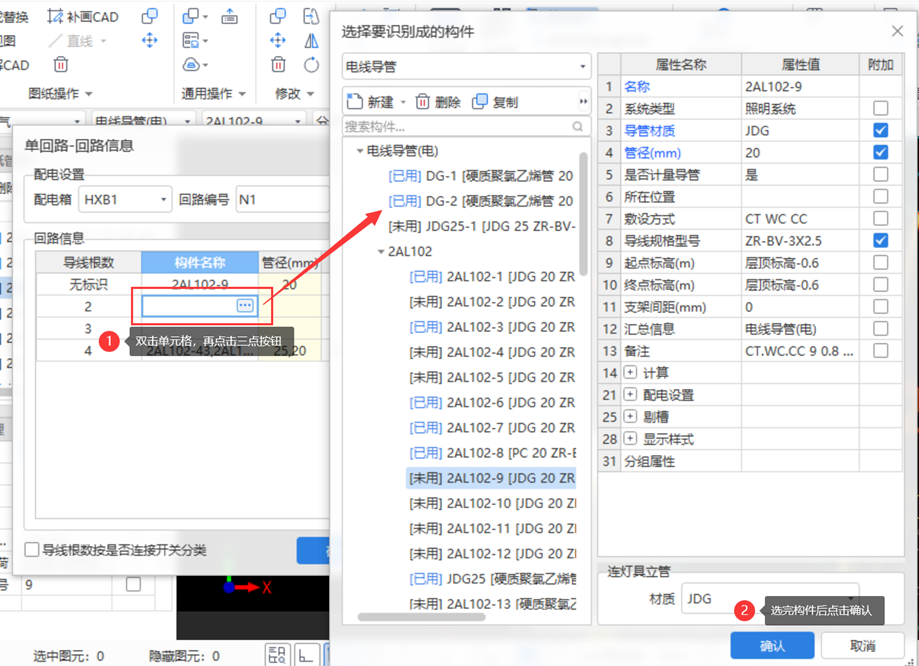The image size is (919, 666).
Task: Click the red trash icon beside 补画CAD
Action: coord(61,65)
